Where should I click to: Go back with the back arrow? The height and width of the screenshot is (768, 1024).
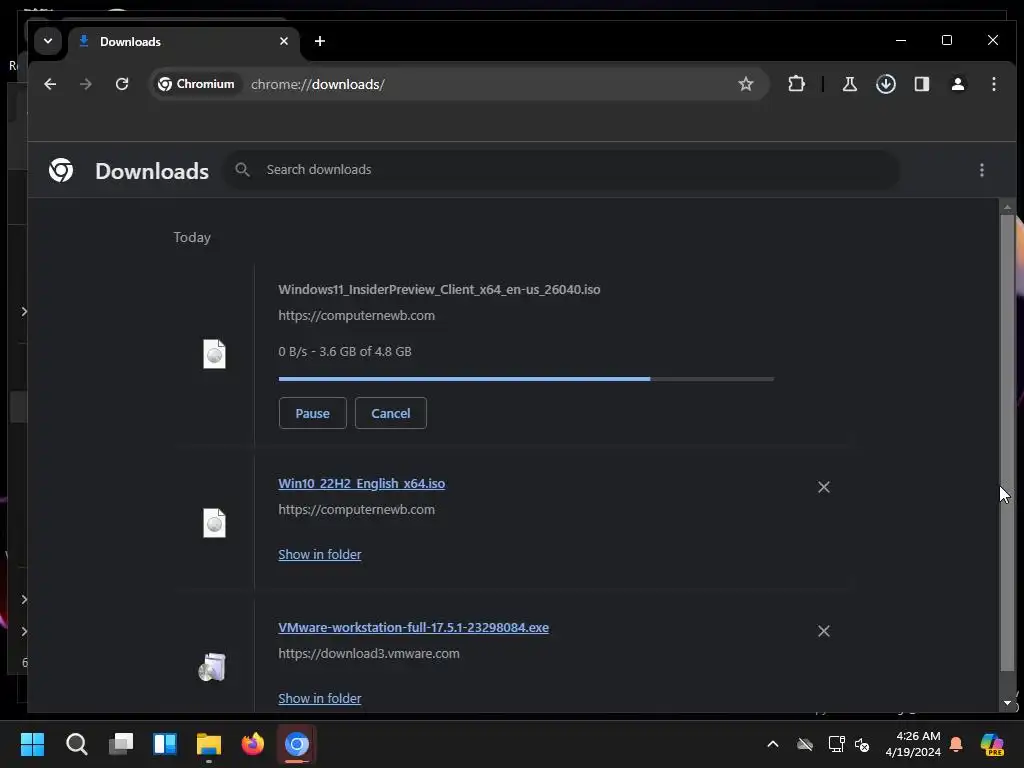point(50,84)
